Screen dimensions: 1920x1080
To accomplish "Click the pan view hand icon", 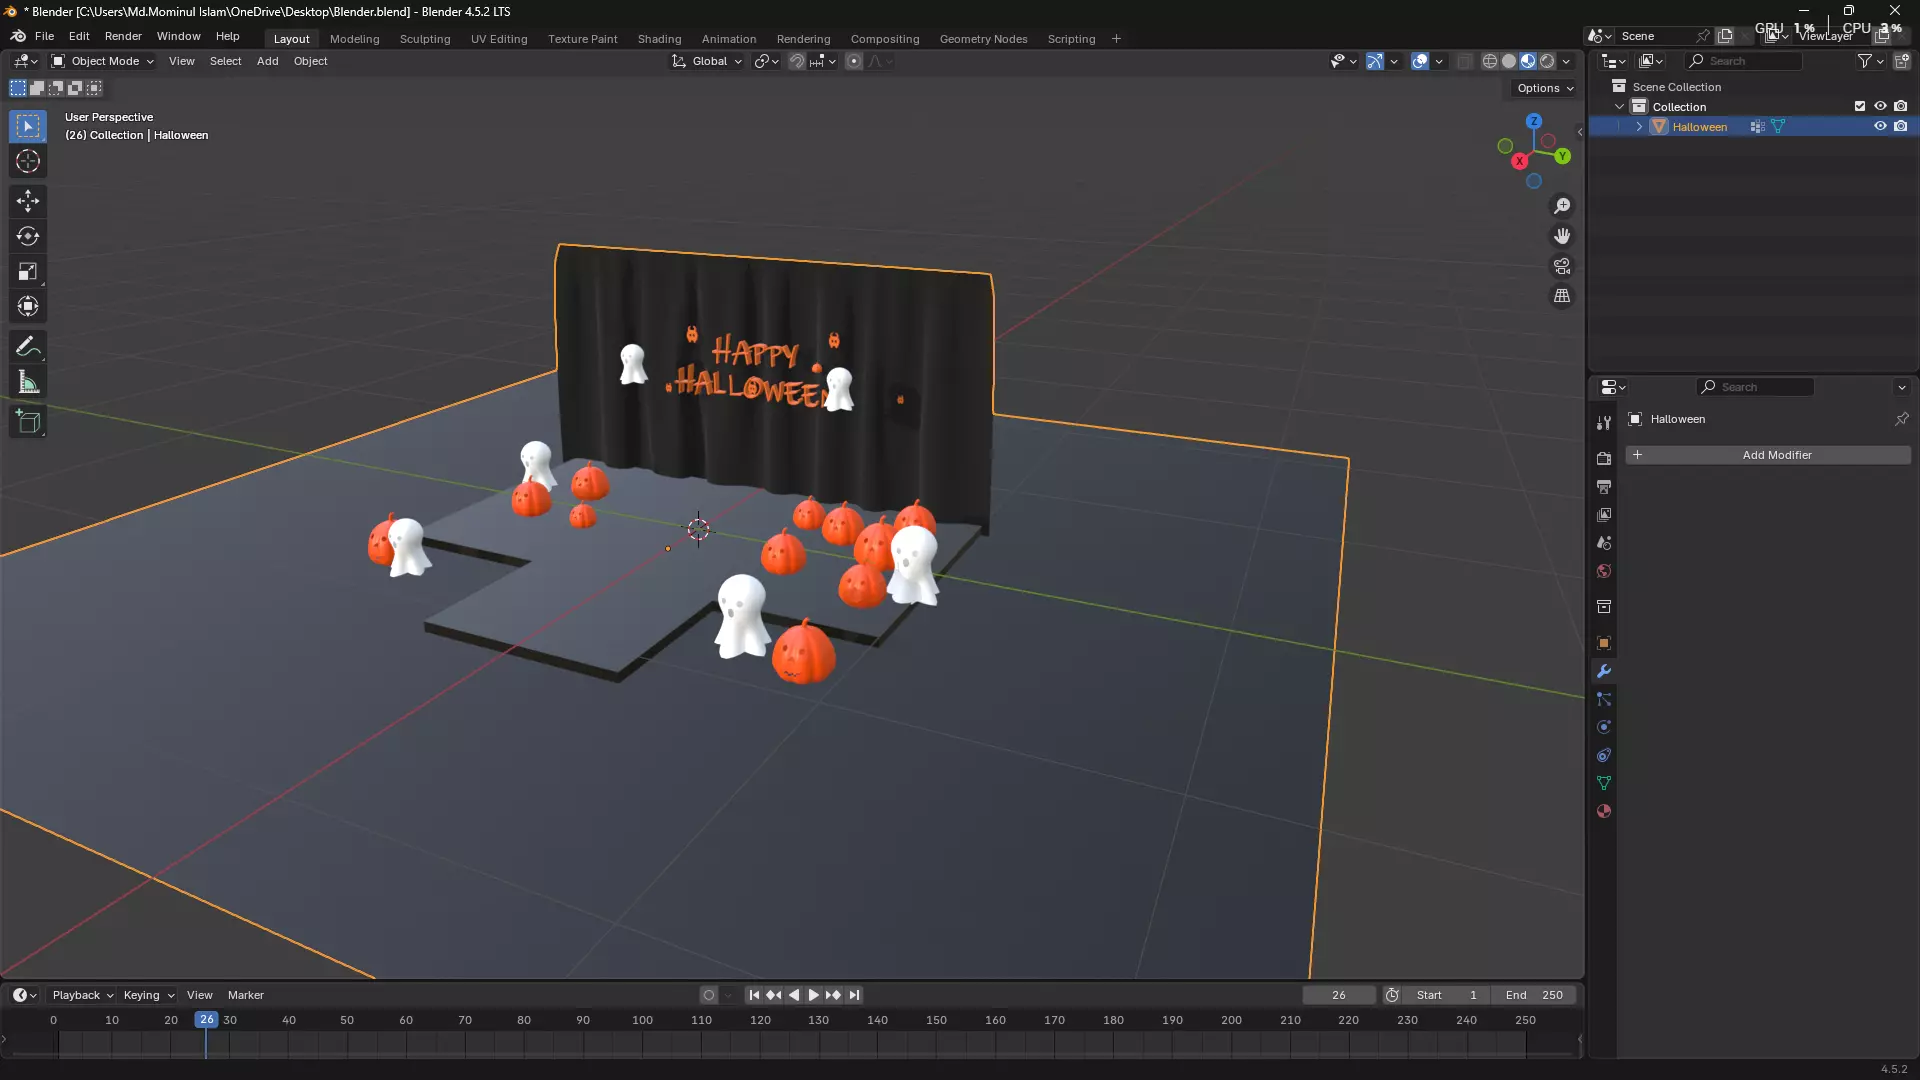I will pyautogui.click(x=1562, y=236).
